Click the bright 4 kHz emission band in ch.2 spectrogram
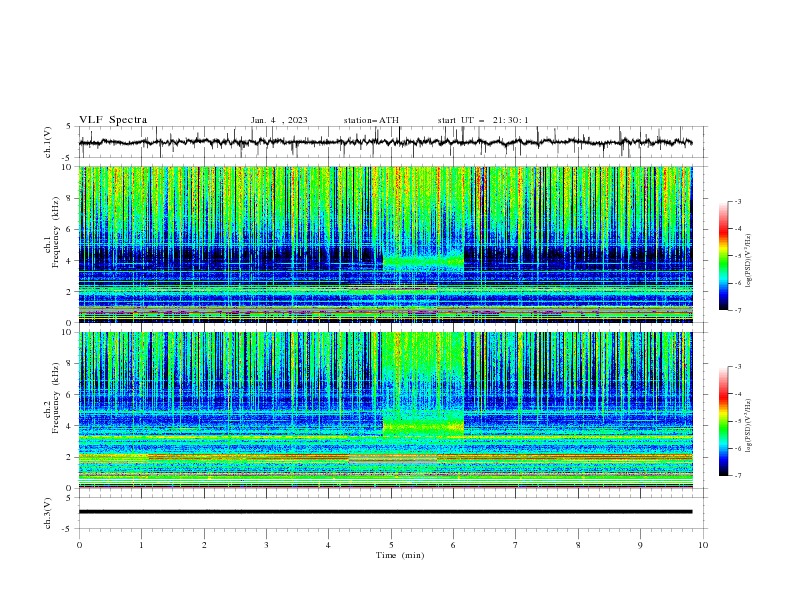 click(423, 427)
